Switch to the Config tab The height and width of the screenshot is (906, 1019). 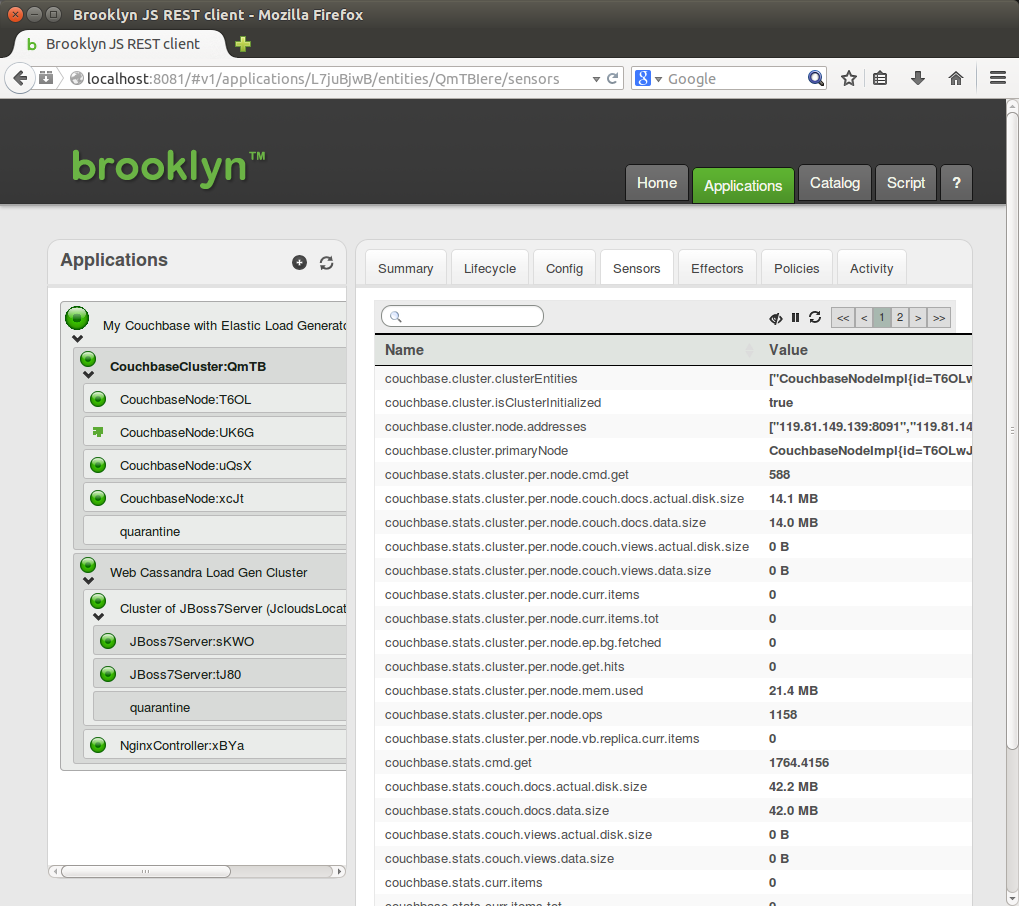click(x=564, y=268)
